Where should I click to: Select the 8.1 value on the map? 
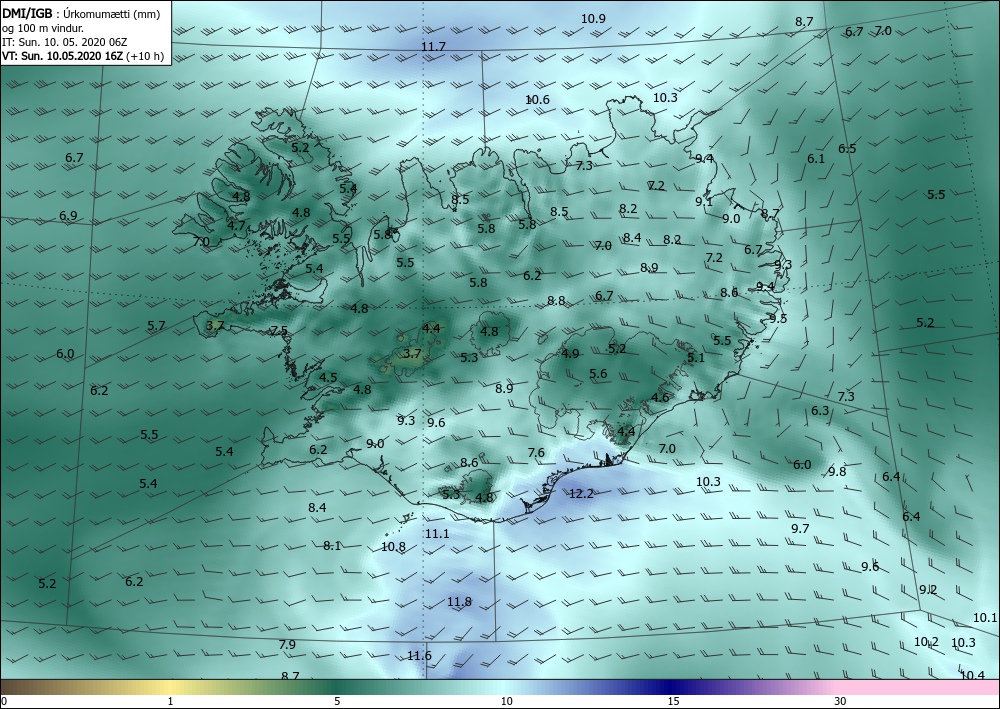[332, 546]
